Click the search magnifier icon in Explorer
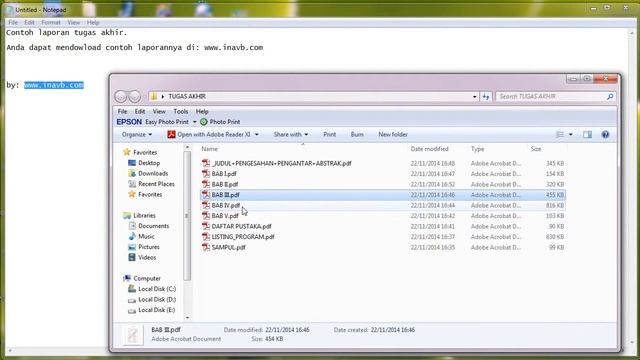 (x=610, y=96)
